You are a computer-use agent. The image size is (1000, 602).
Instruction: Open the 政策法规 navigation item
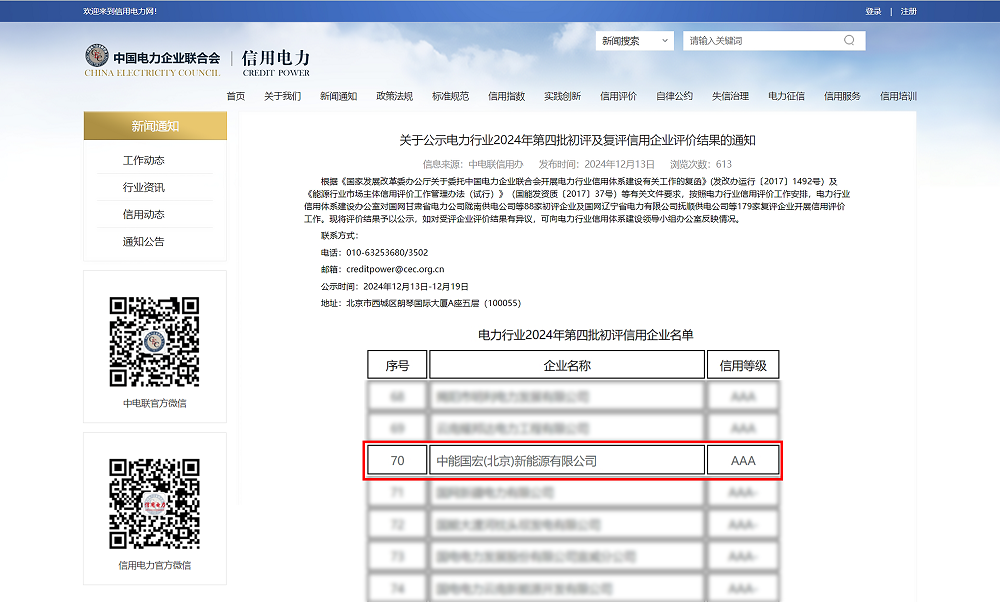pos(395,96)
